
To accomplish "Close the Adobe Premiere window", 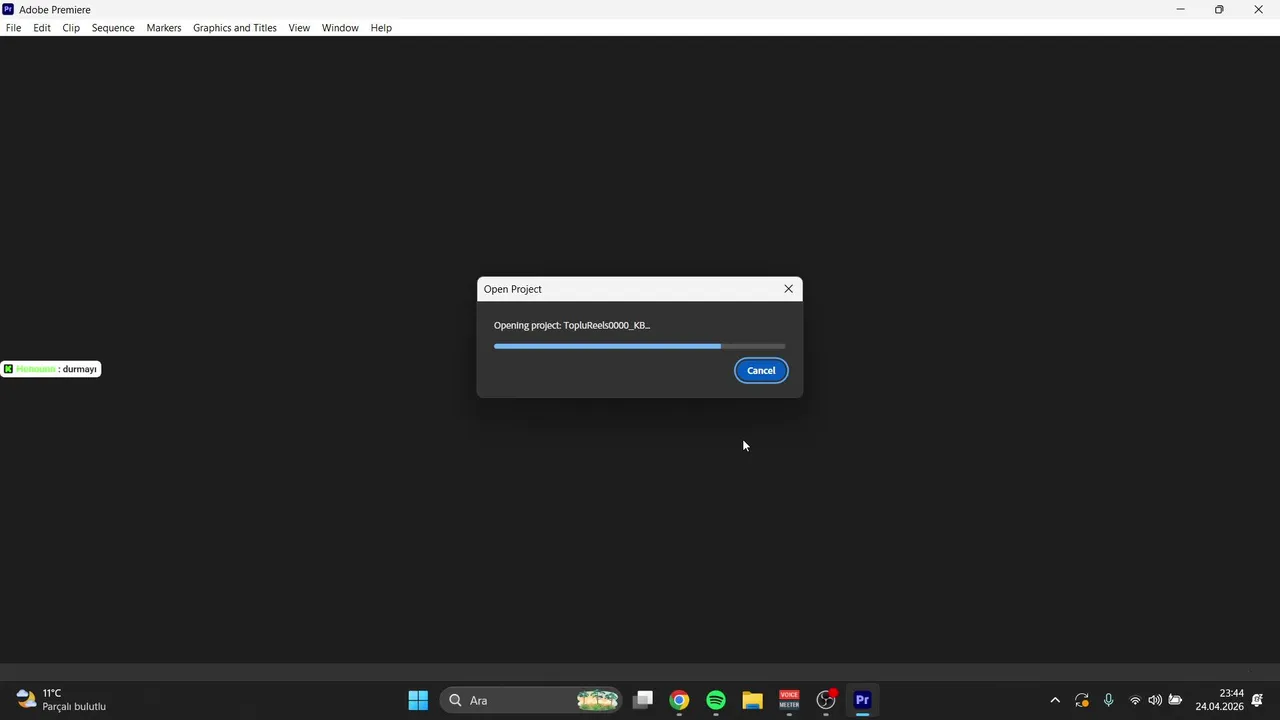I will (1258, 9).
